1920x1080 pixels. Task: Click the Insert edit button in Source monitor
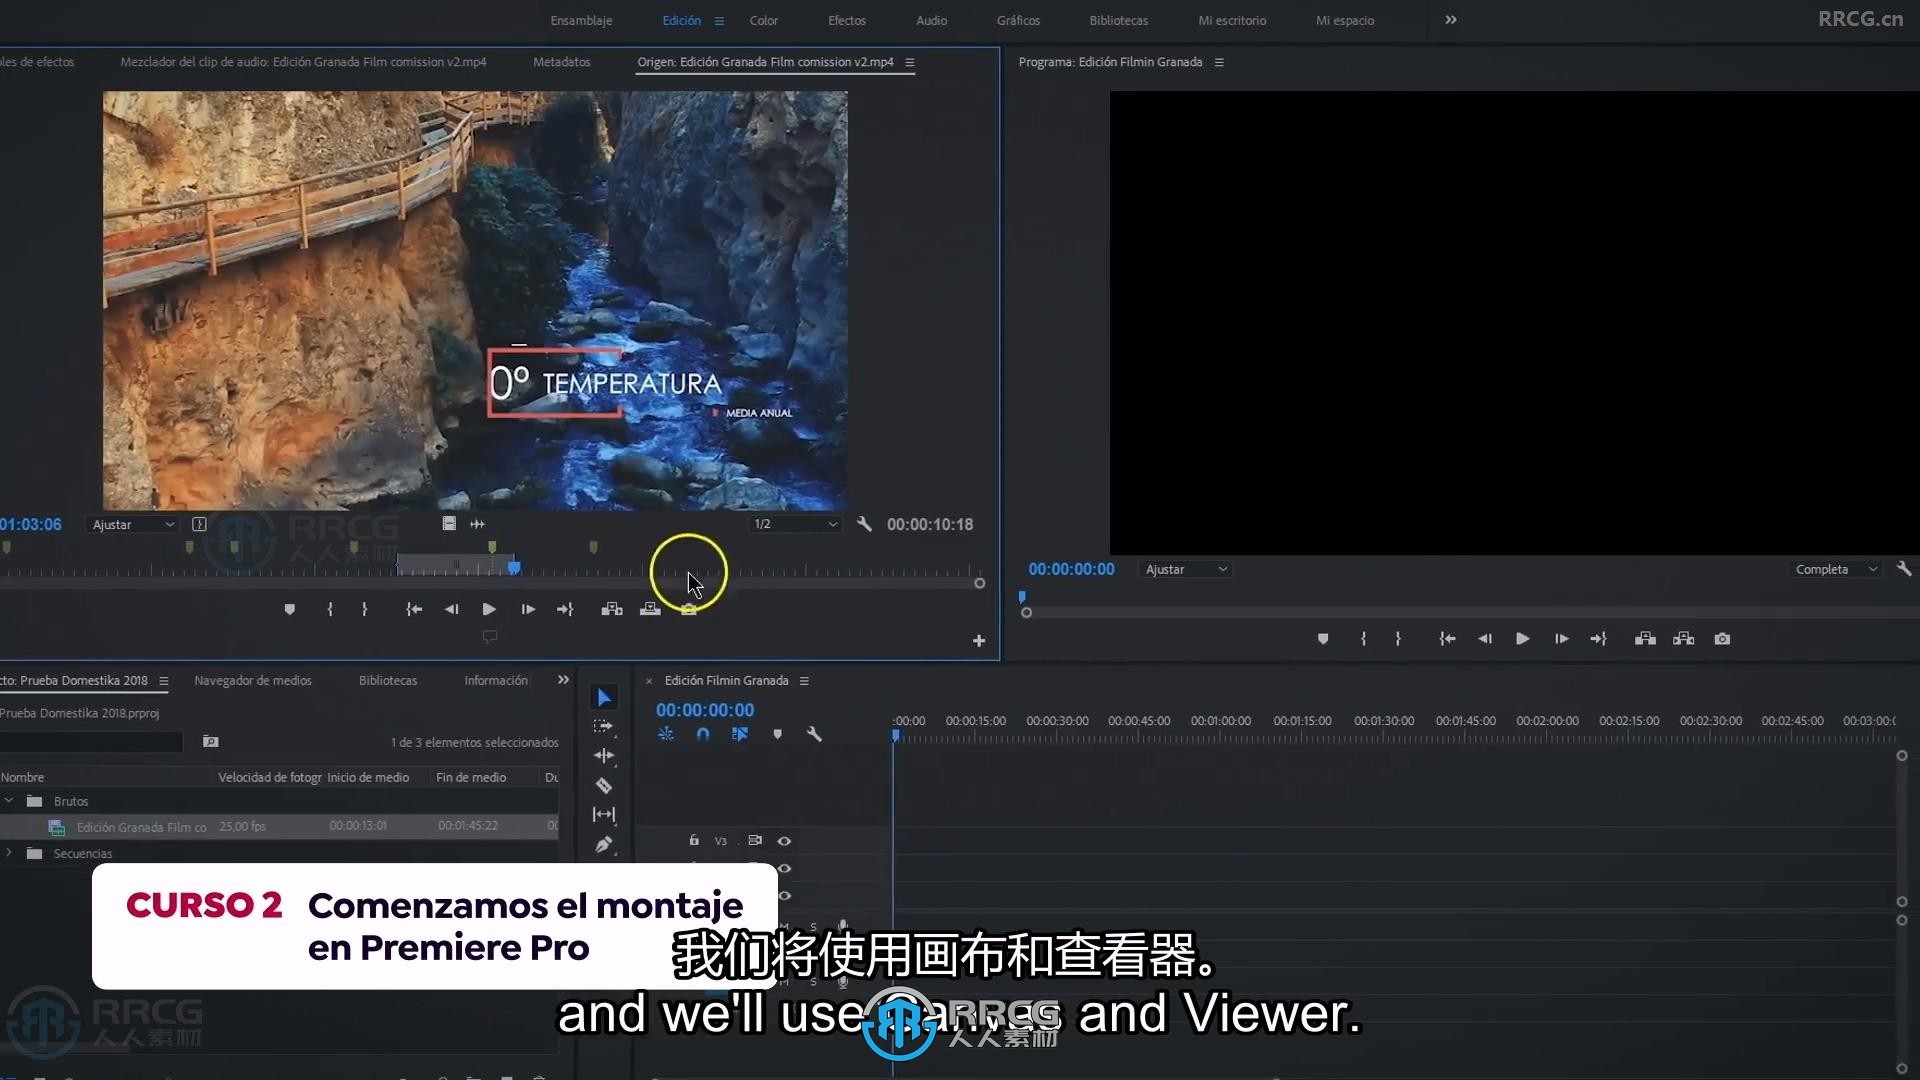tap(612, 609)
